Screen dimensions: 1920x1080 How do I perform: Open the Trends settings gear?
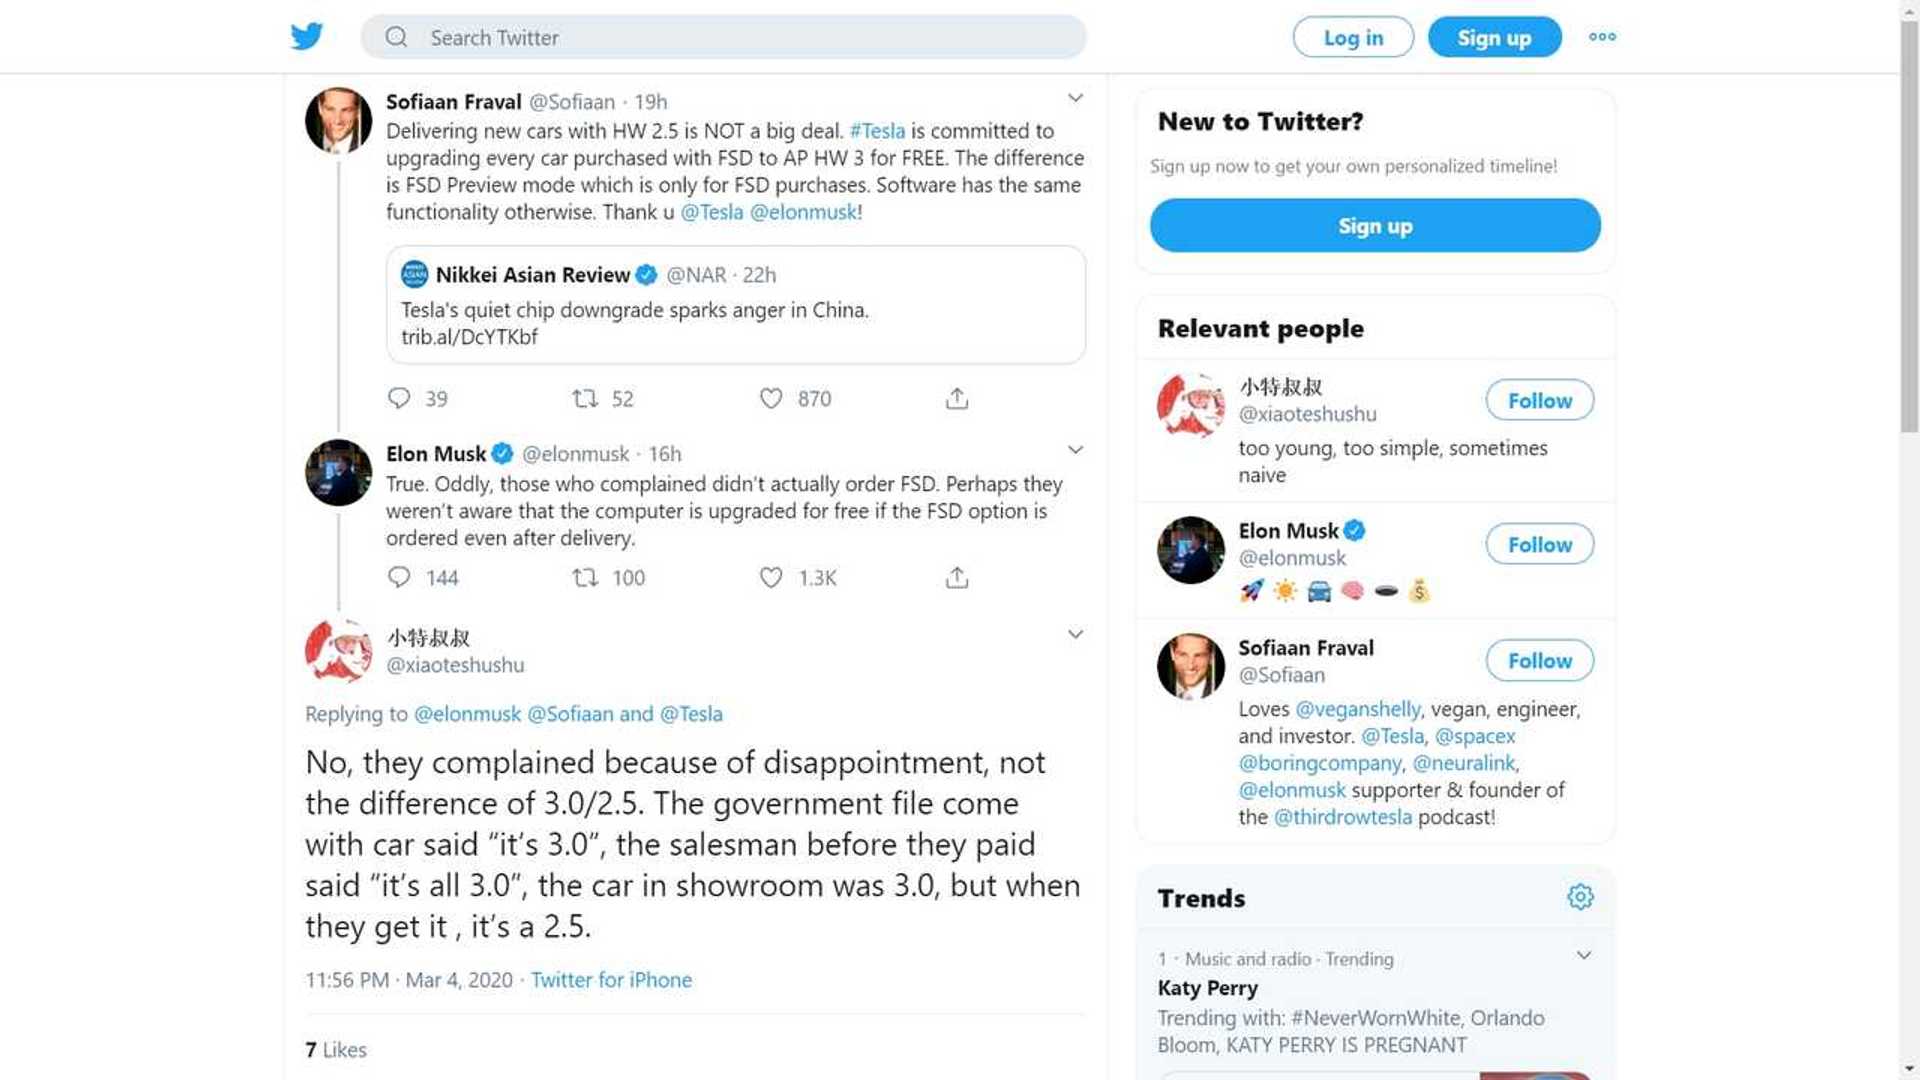1580,897
